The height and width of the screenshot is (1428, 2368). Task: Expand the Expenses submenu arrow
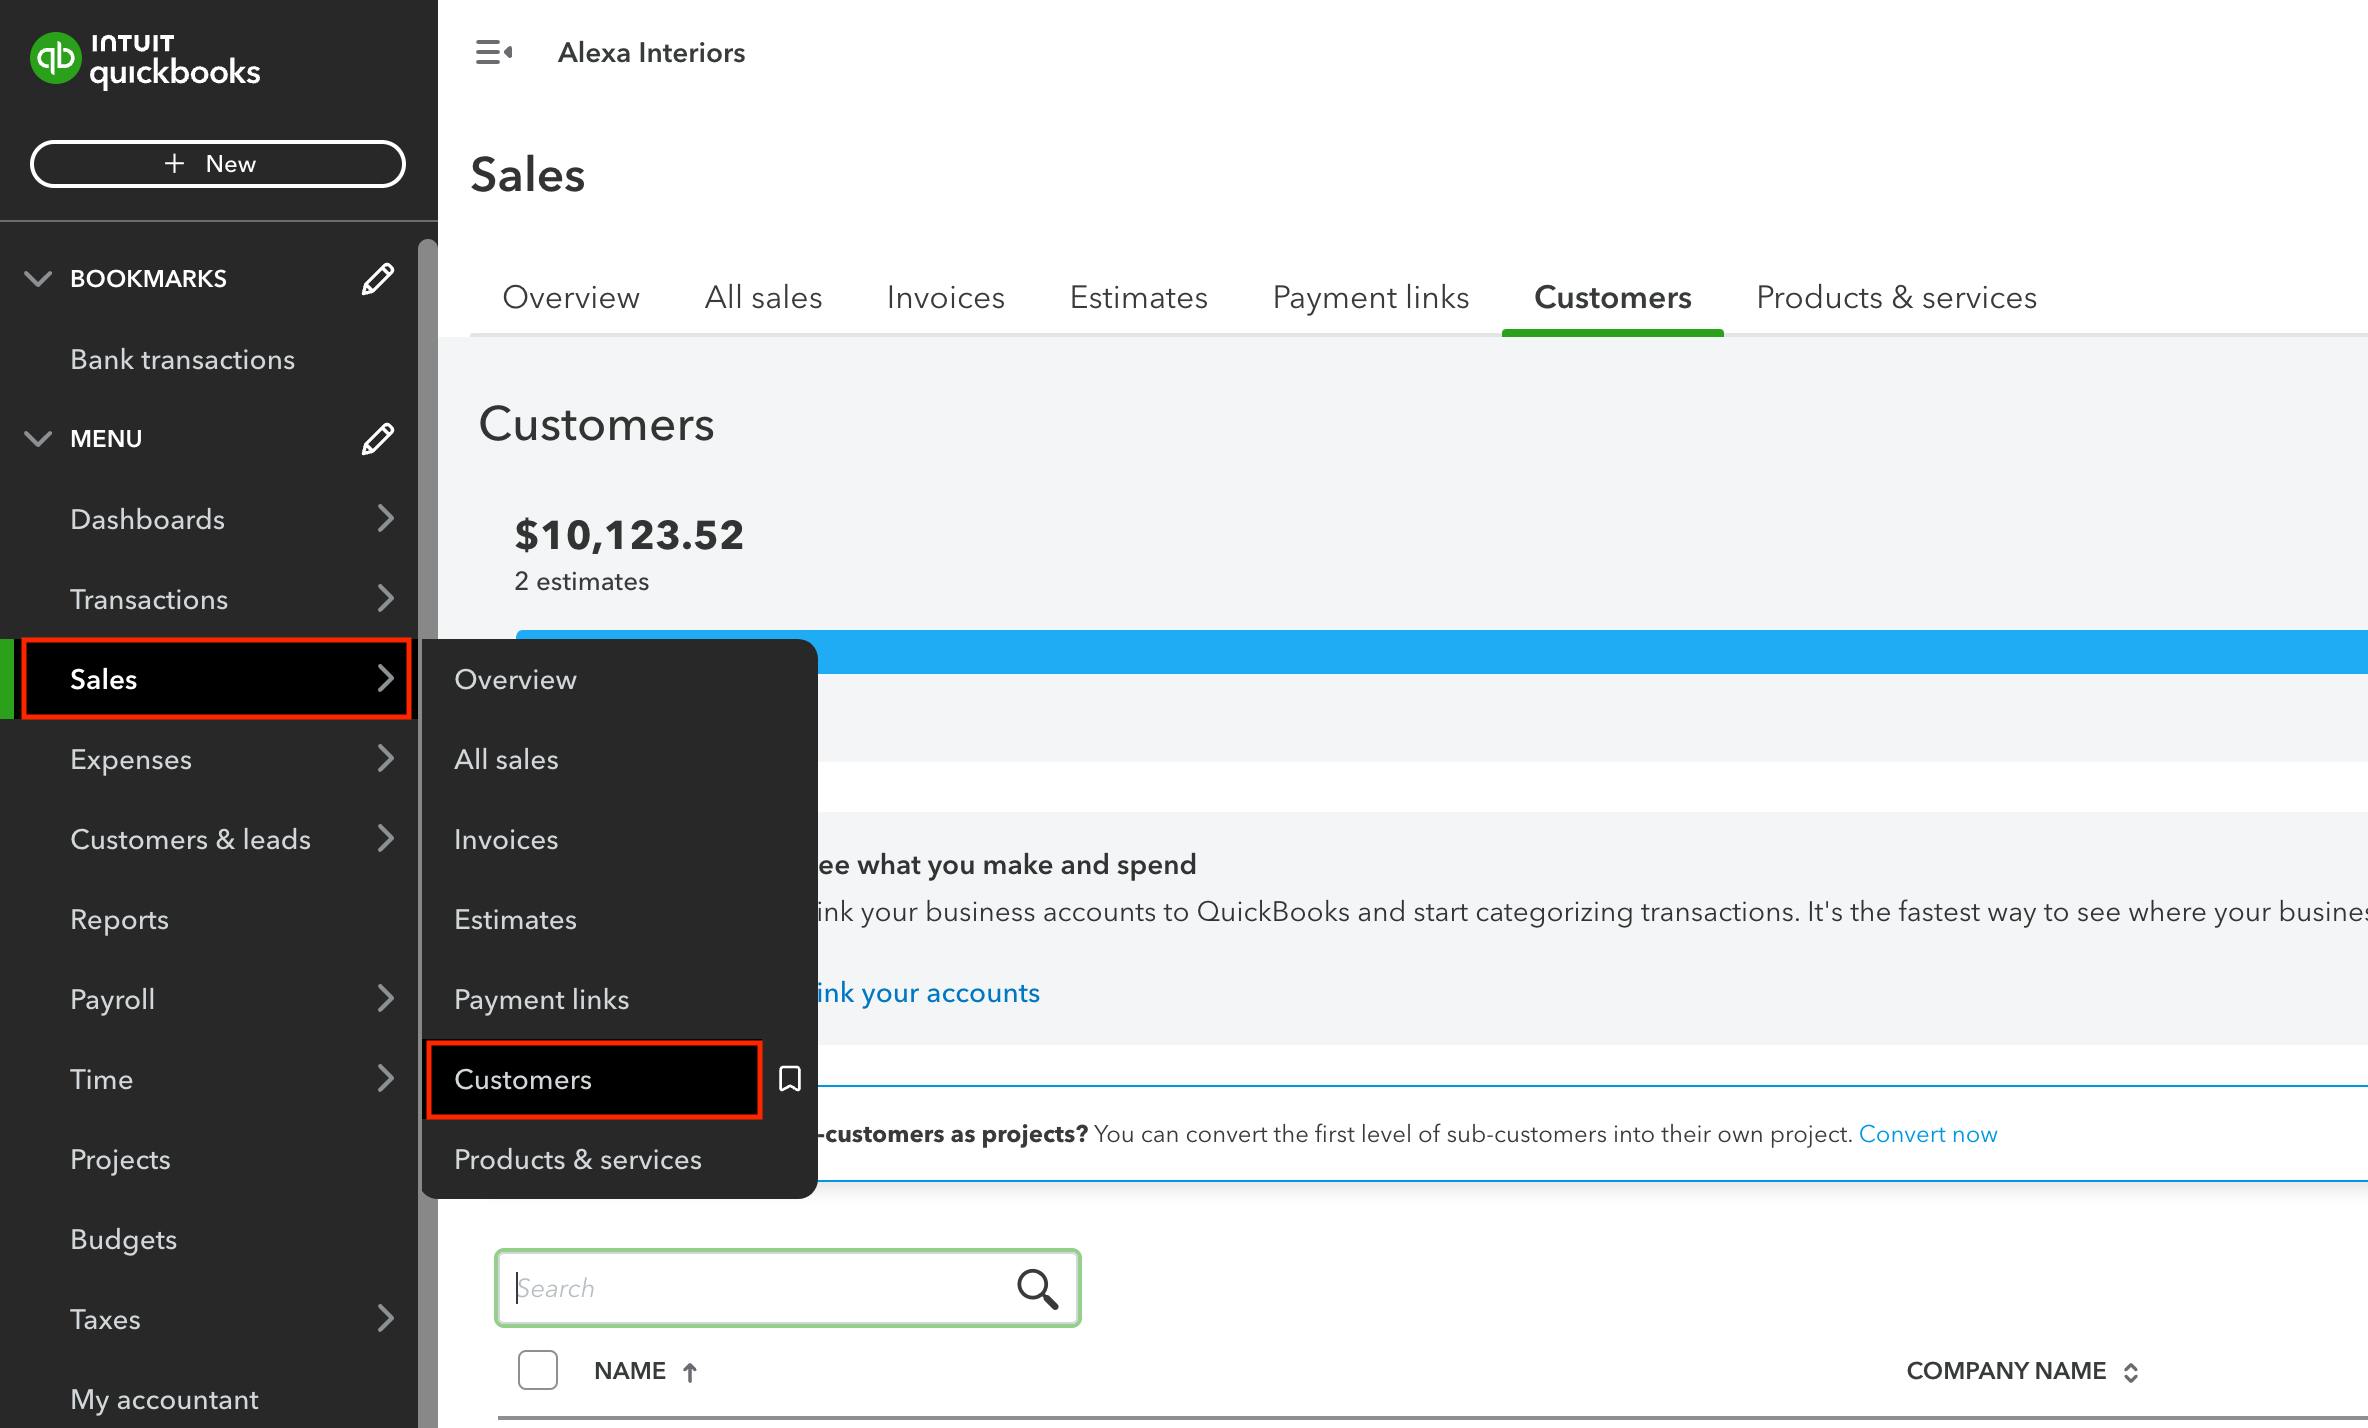click(x=385, y=759)
